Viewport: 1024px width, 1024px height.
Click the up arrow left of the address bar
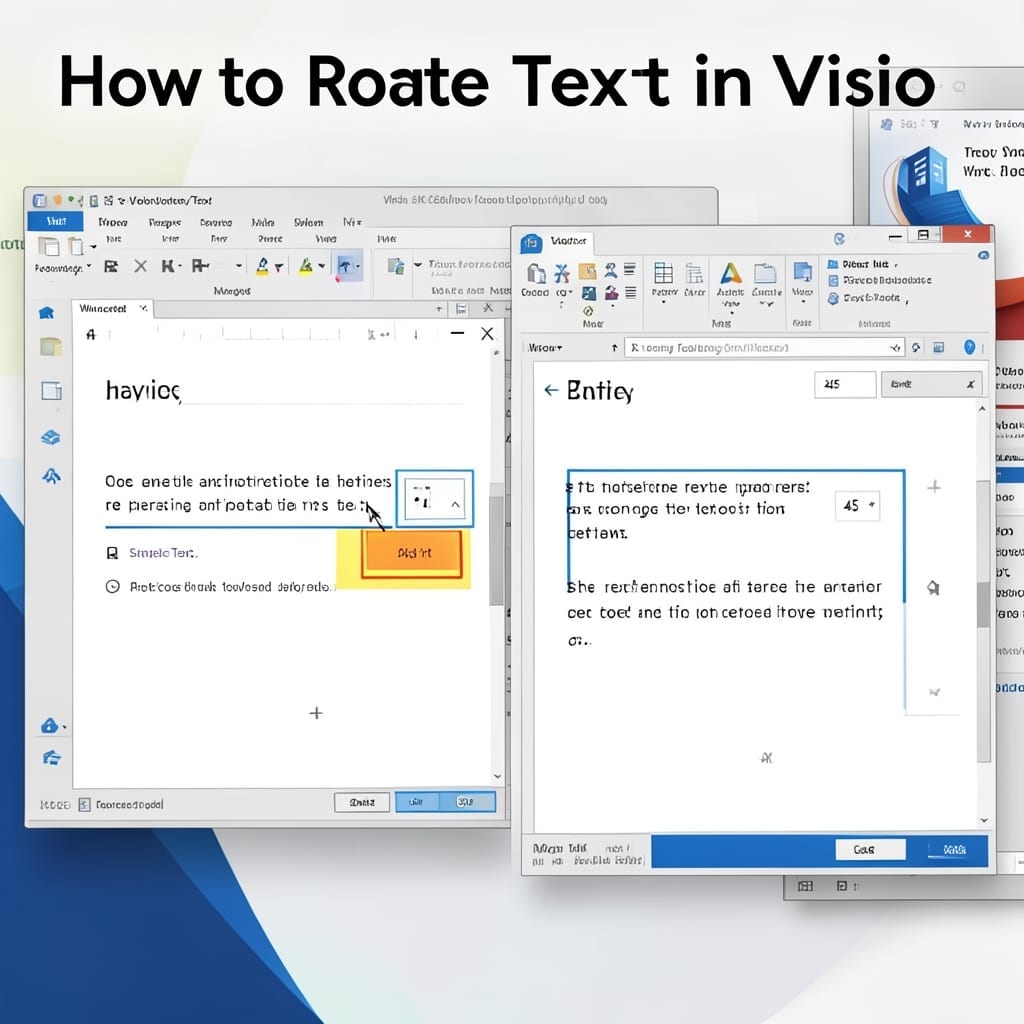click(615, 348)
